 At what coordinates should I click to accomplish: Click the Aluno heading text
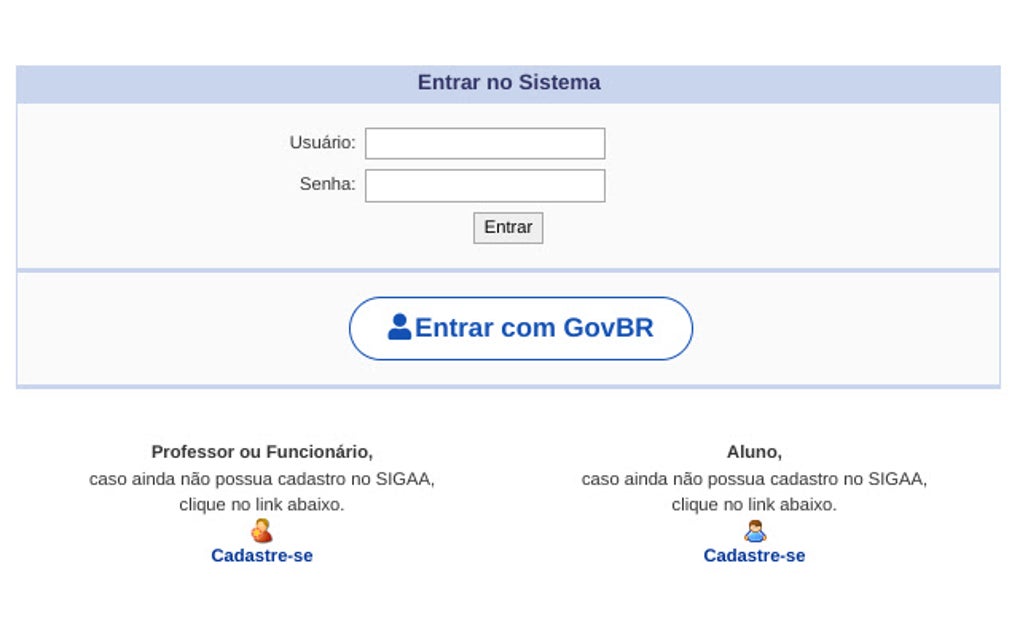(x=754, y=452)
